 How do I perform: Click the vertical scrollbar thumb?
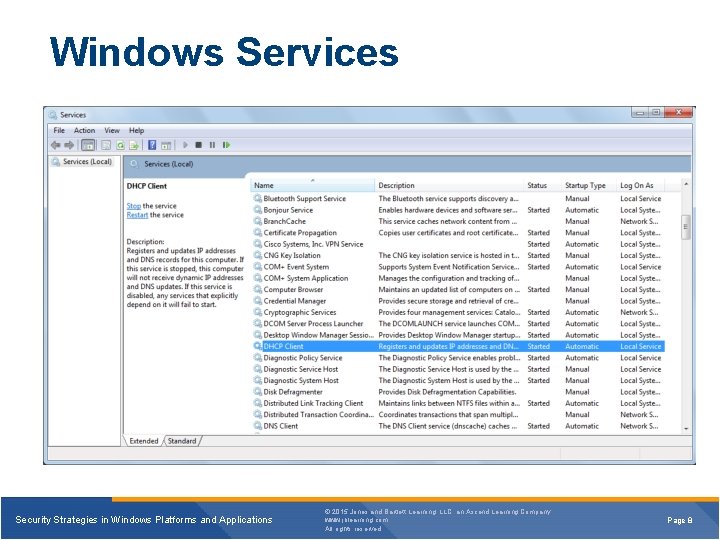(x=686, y=227)
